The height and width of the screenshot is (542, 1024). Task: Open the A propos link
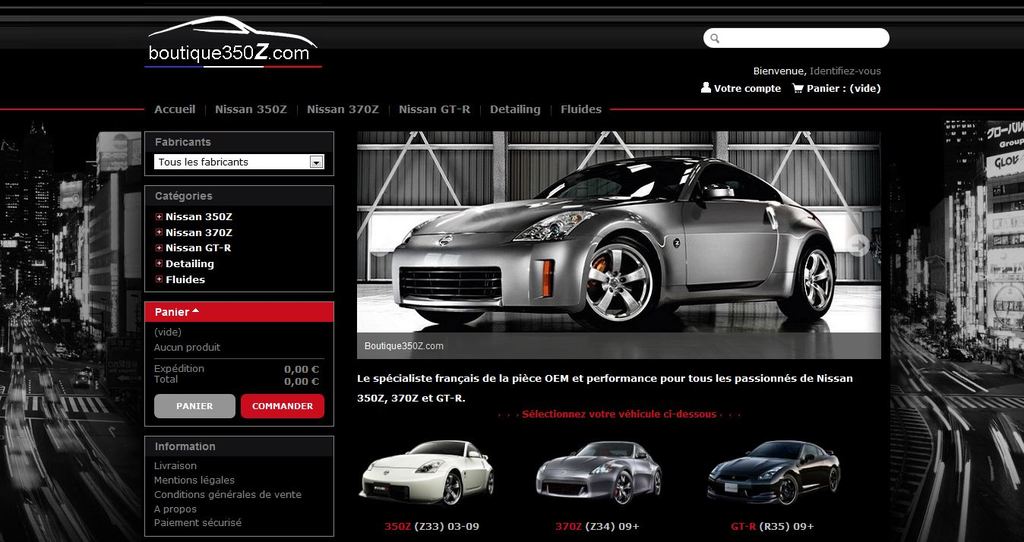pyautogui.click(x=175, y=509)
